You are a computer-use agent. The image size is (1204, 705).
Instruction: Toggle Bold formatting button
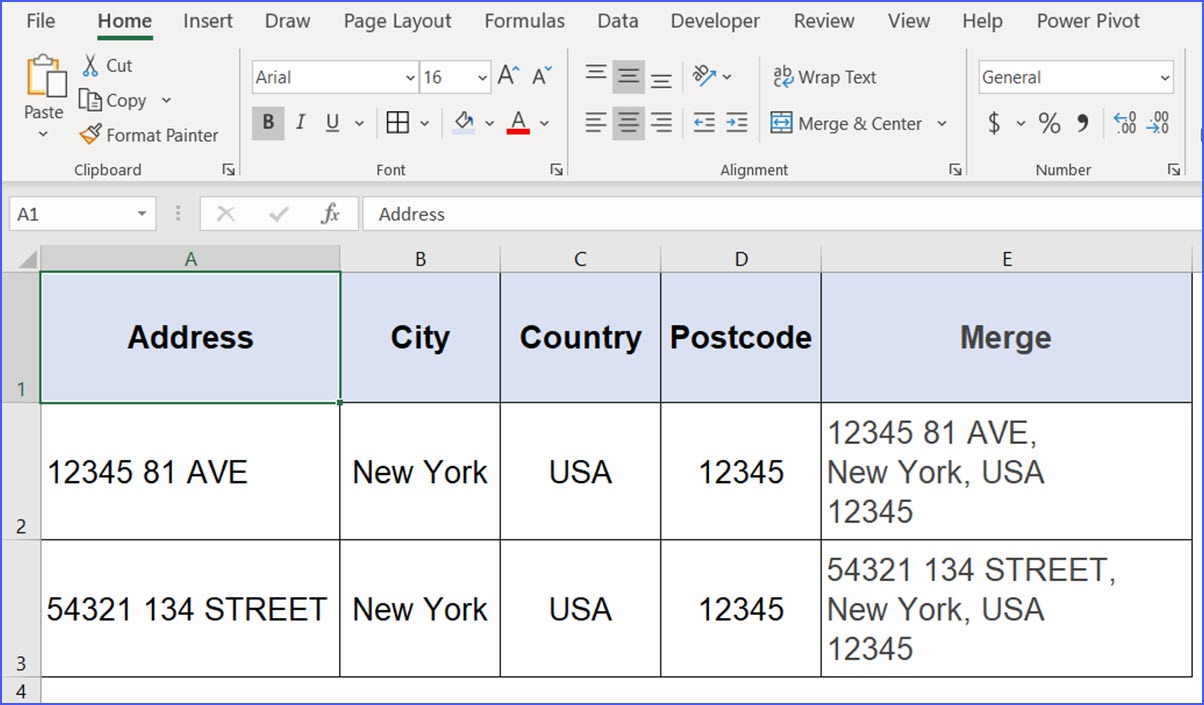point(267,123)
